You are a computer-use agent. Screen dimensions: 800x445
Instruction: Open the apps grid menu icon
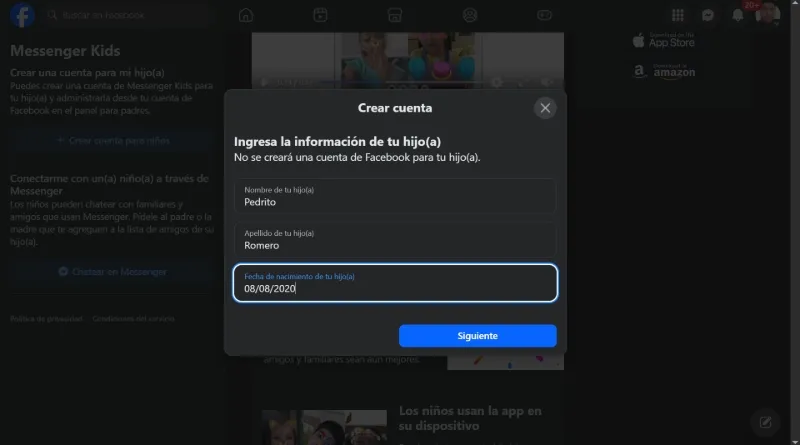(678, 15)
